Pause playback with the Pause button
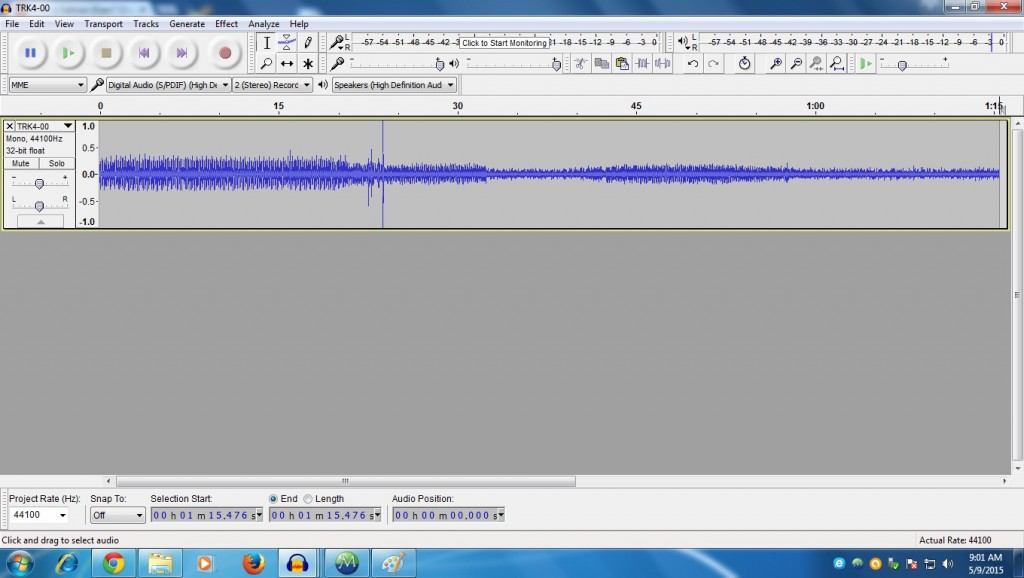 pos(30,53)
